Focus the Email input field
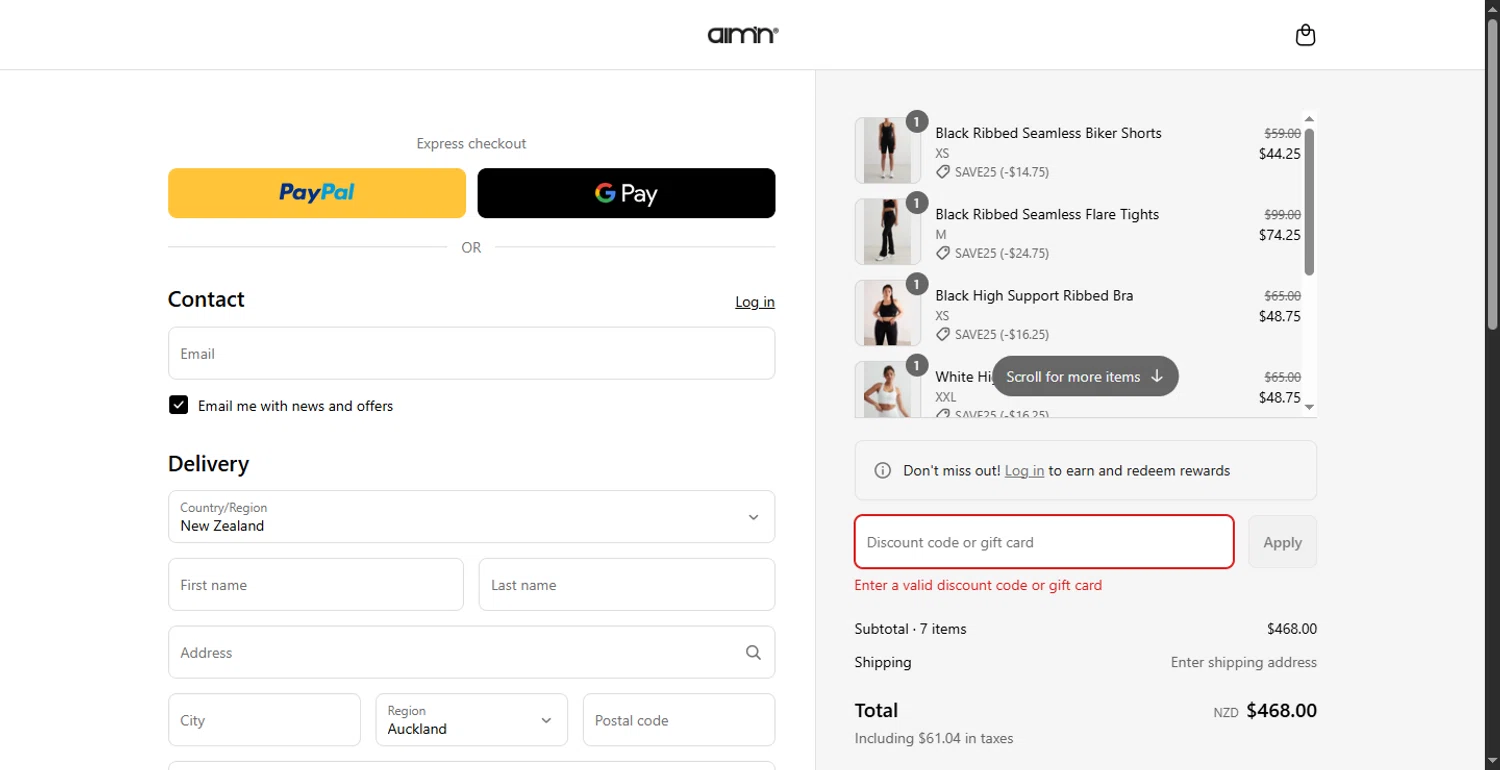The height and width of the screenshot is (770, 1500). pos(471,353)
